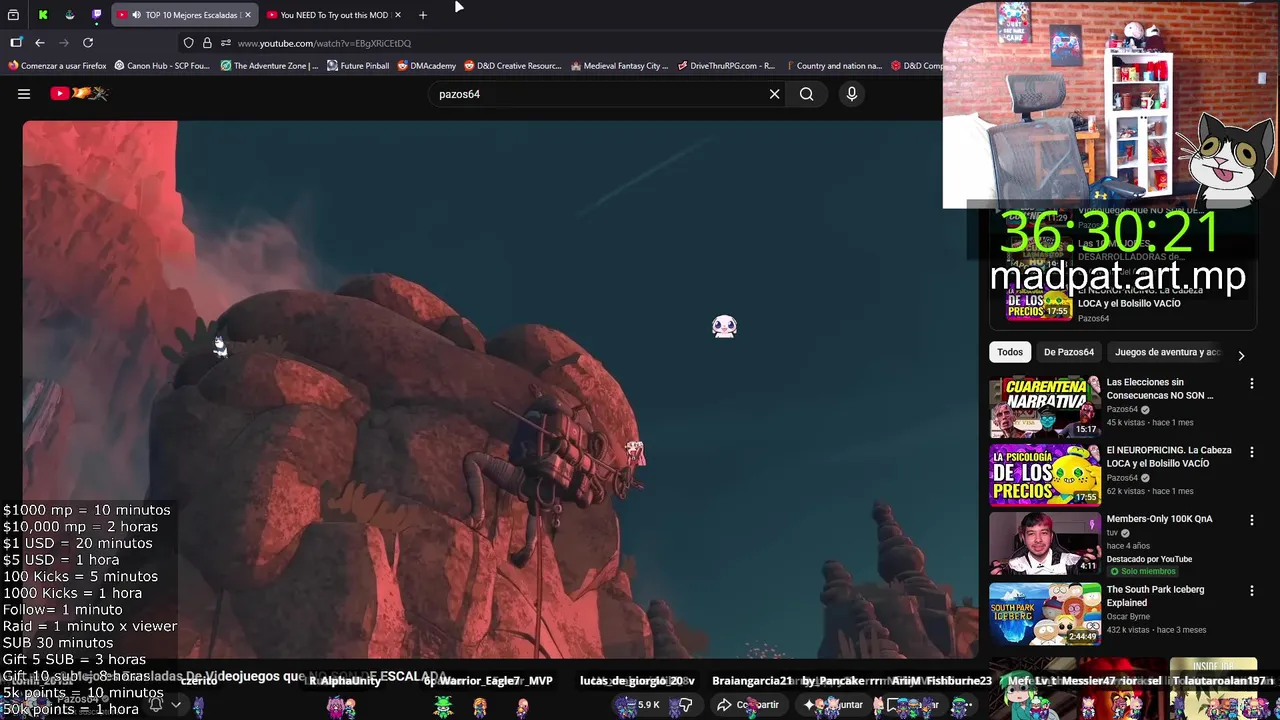Open 'The Adventure Zone' bookmark
Viewport: 1280px width, 720px height.
coord(269,66)
